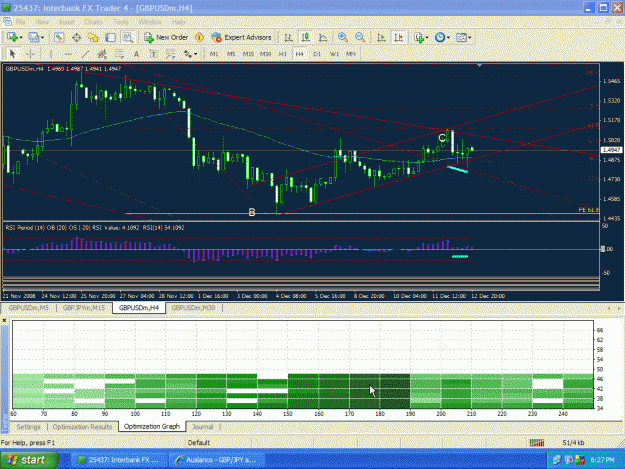This screenshot has width=625, height=469.
Task: Open the File menu
Action: click(x=20, y=22)
